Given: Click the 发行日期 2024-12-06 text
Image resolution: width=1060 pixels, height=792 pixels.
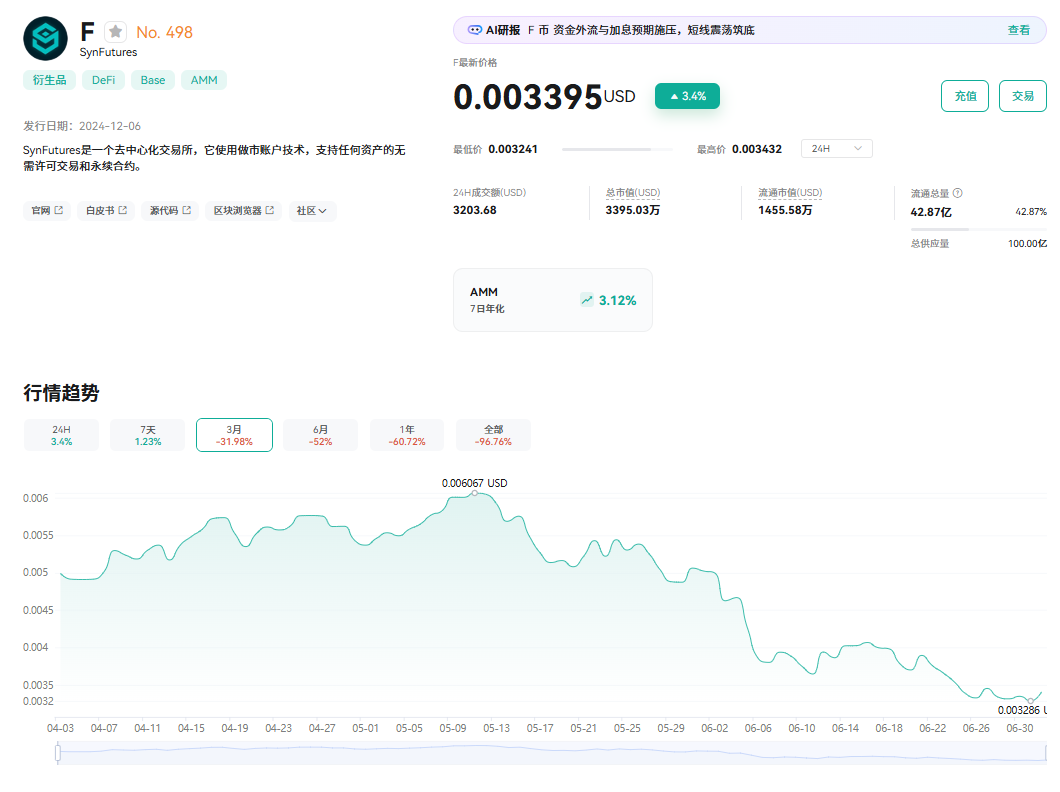Looking at the screenshot, I should [x=82, y=126].
